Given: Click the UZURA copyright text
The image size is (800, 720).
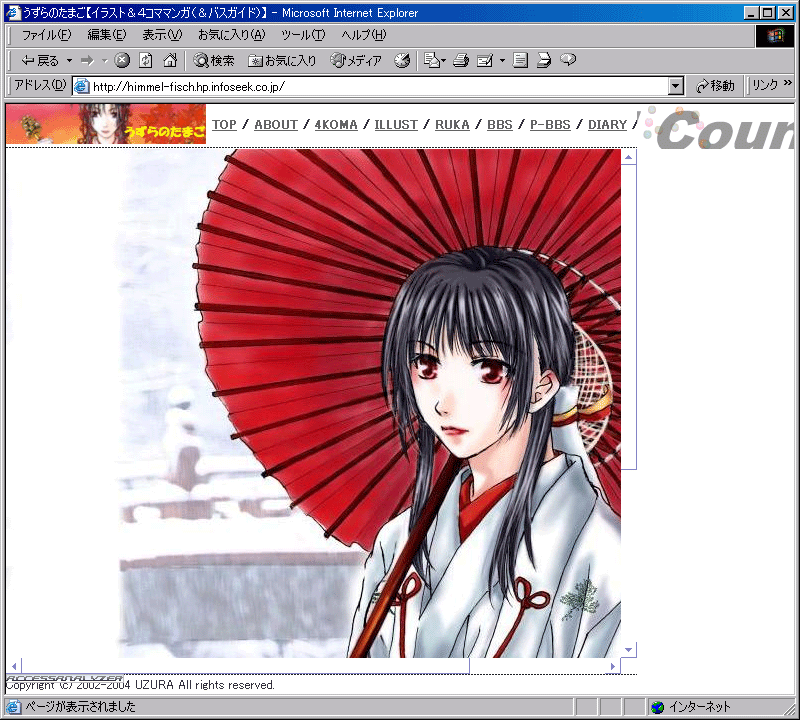Looking at the screenshot, I should point(140,685).
